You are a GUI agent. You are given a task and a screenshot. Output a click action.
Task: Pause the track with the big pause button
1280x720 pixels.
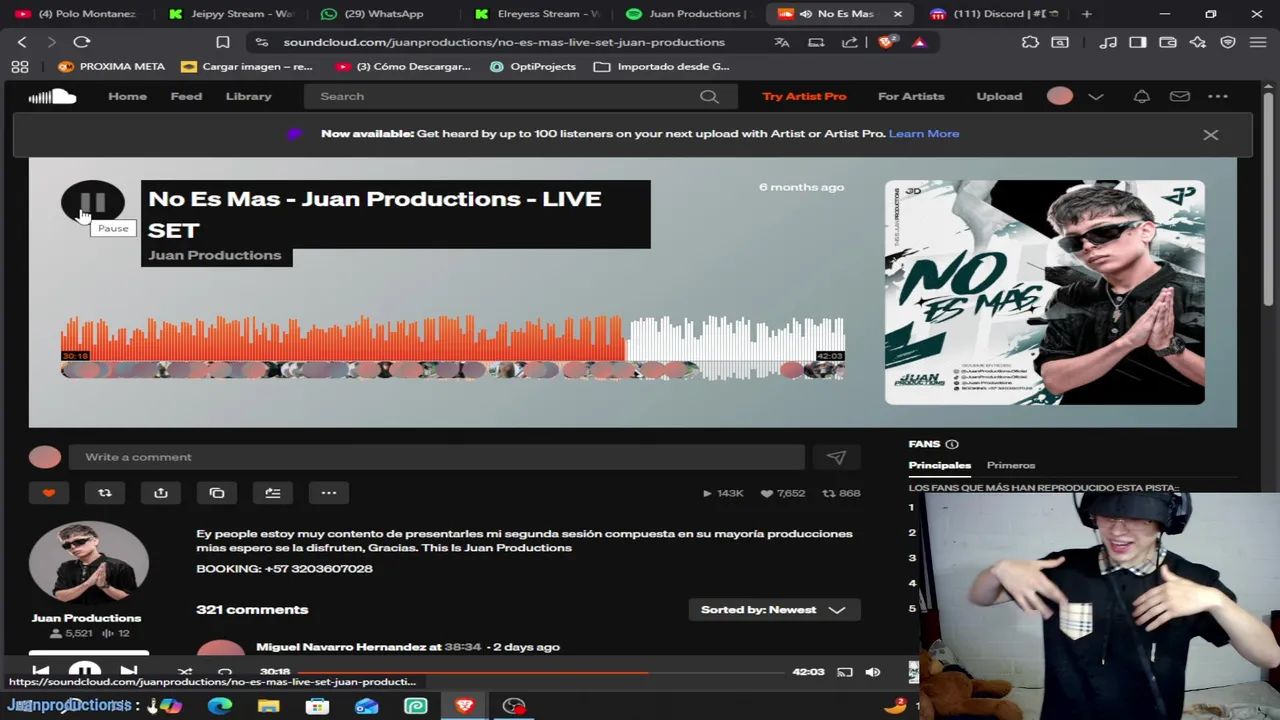[93, 203]
